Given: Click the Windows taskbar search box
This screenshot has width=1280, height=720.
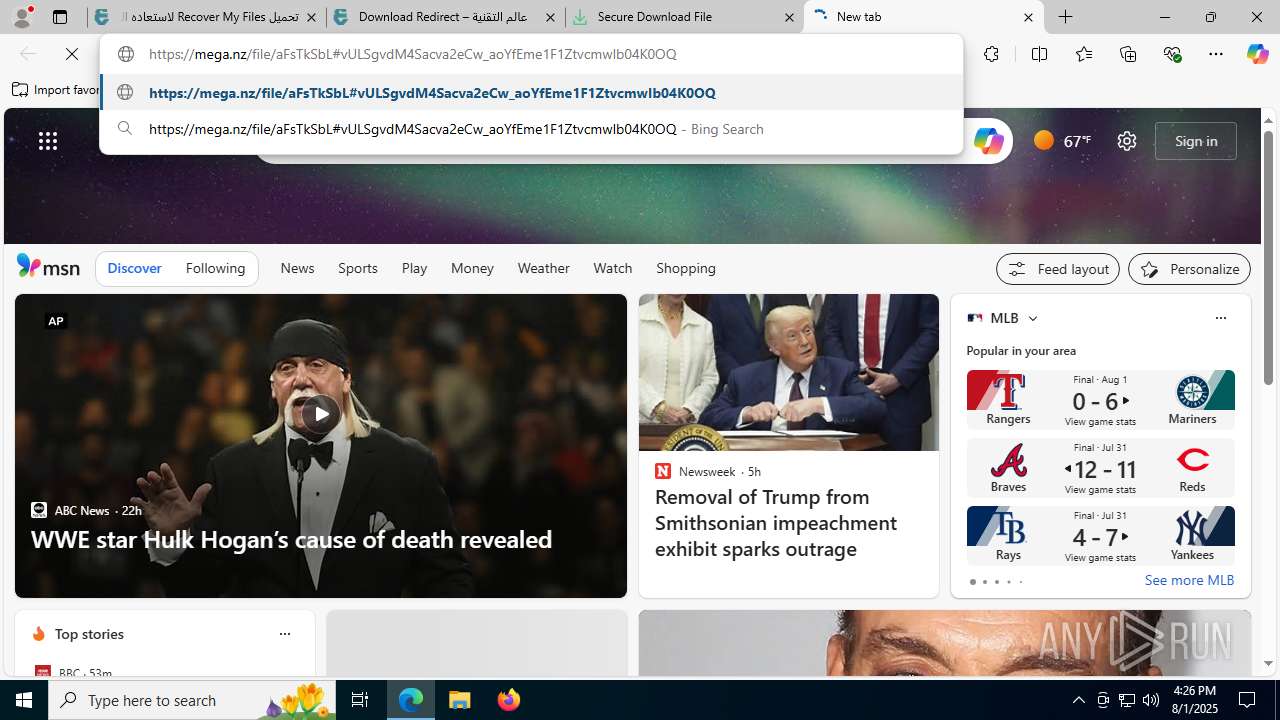Looking at the screenshot, I should pos(193,700).
